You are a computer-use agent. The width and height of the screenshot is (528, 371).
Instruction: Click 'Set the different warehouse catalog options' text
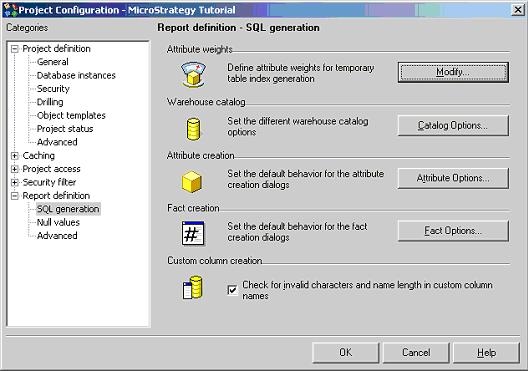pos(298,127)
